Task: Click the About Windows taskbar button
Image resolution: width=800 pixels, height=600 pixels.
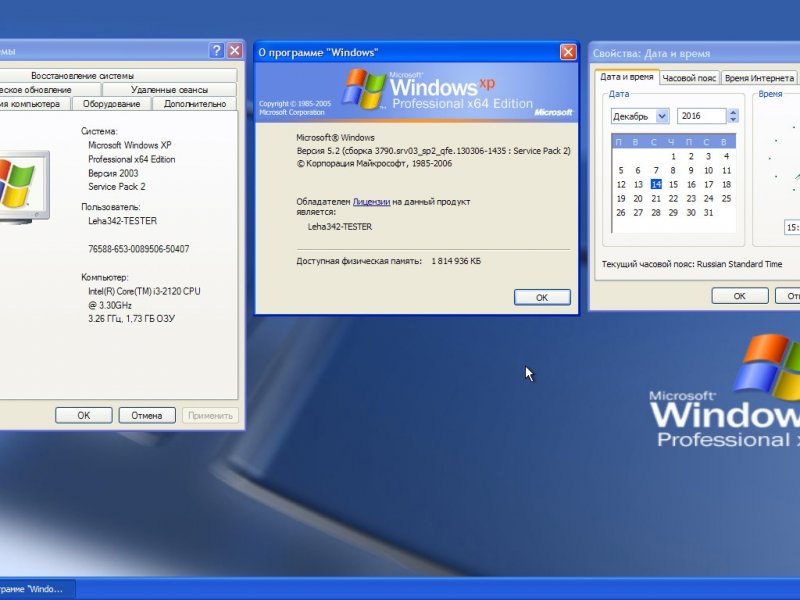Action: [37, 589]
